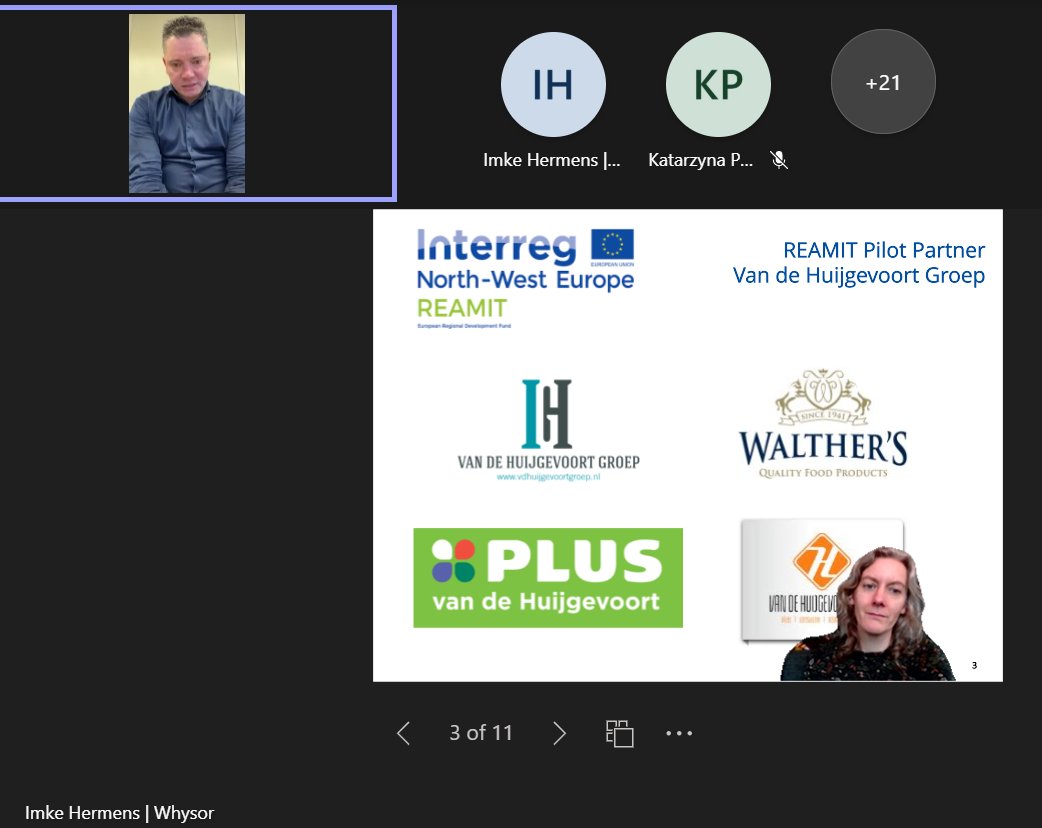Click the green REAMIT project label
The image size is (1042, 828).
[x=462, y=308]
